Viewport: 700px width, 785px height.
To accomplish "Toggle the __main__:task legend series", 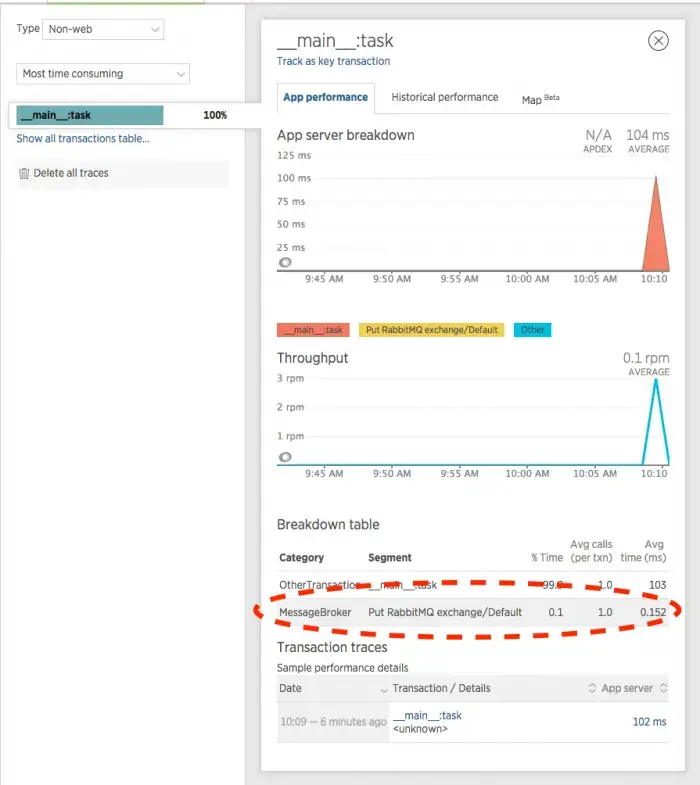I will point(312,330).
